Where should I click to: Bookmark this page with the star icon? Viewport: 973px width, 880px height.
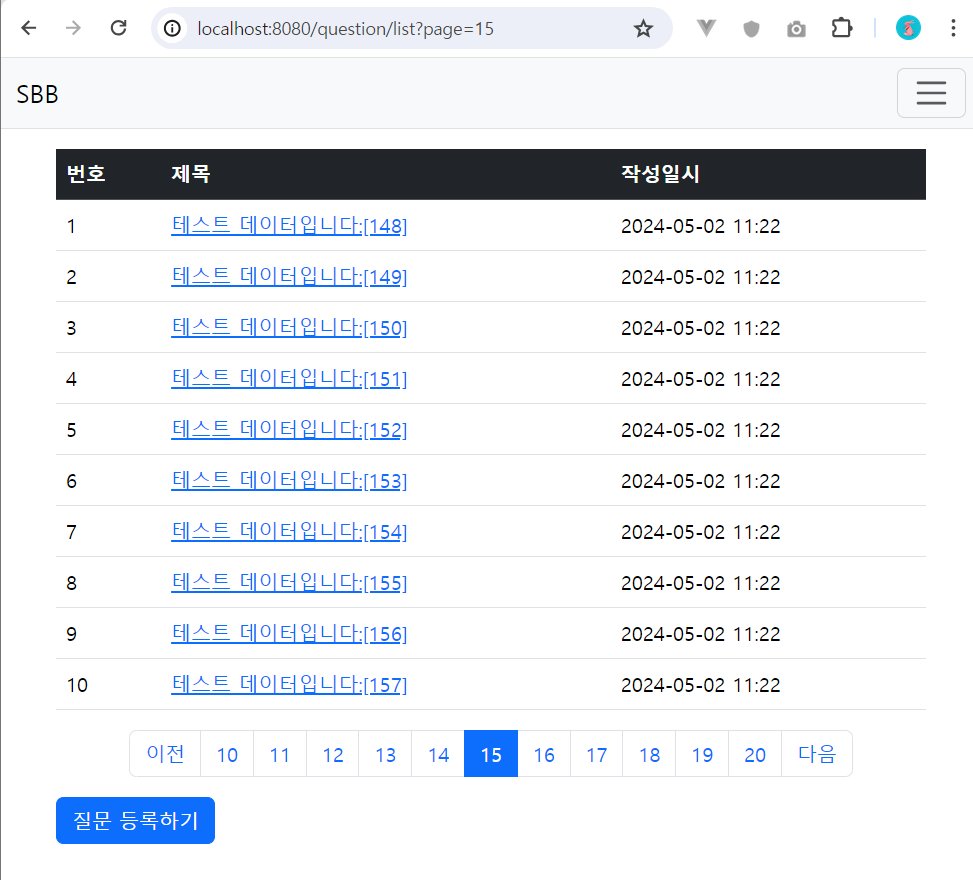[643, 29]
